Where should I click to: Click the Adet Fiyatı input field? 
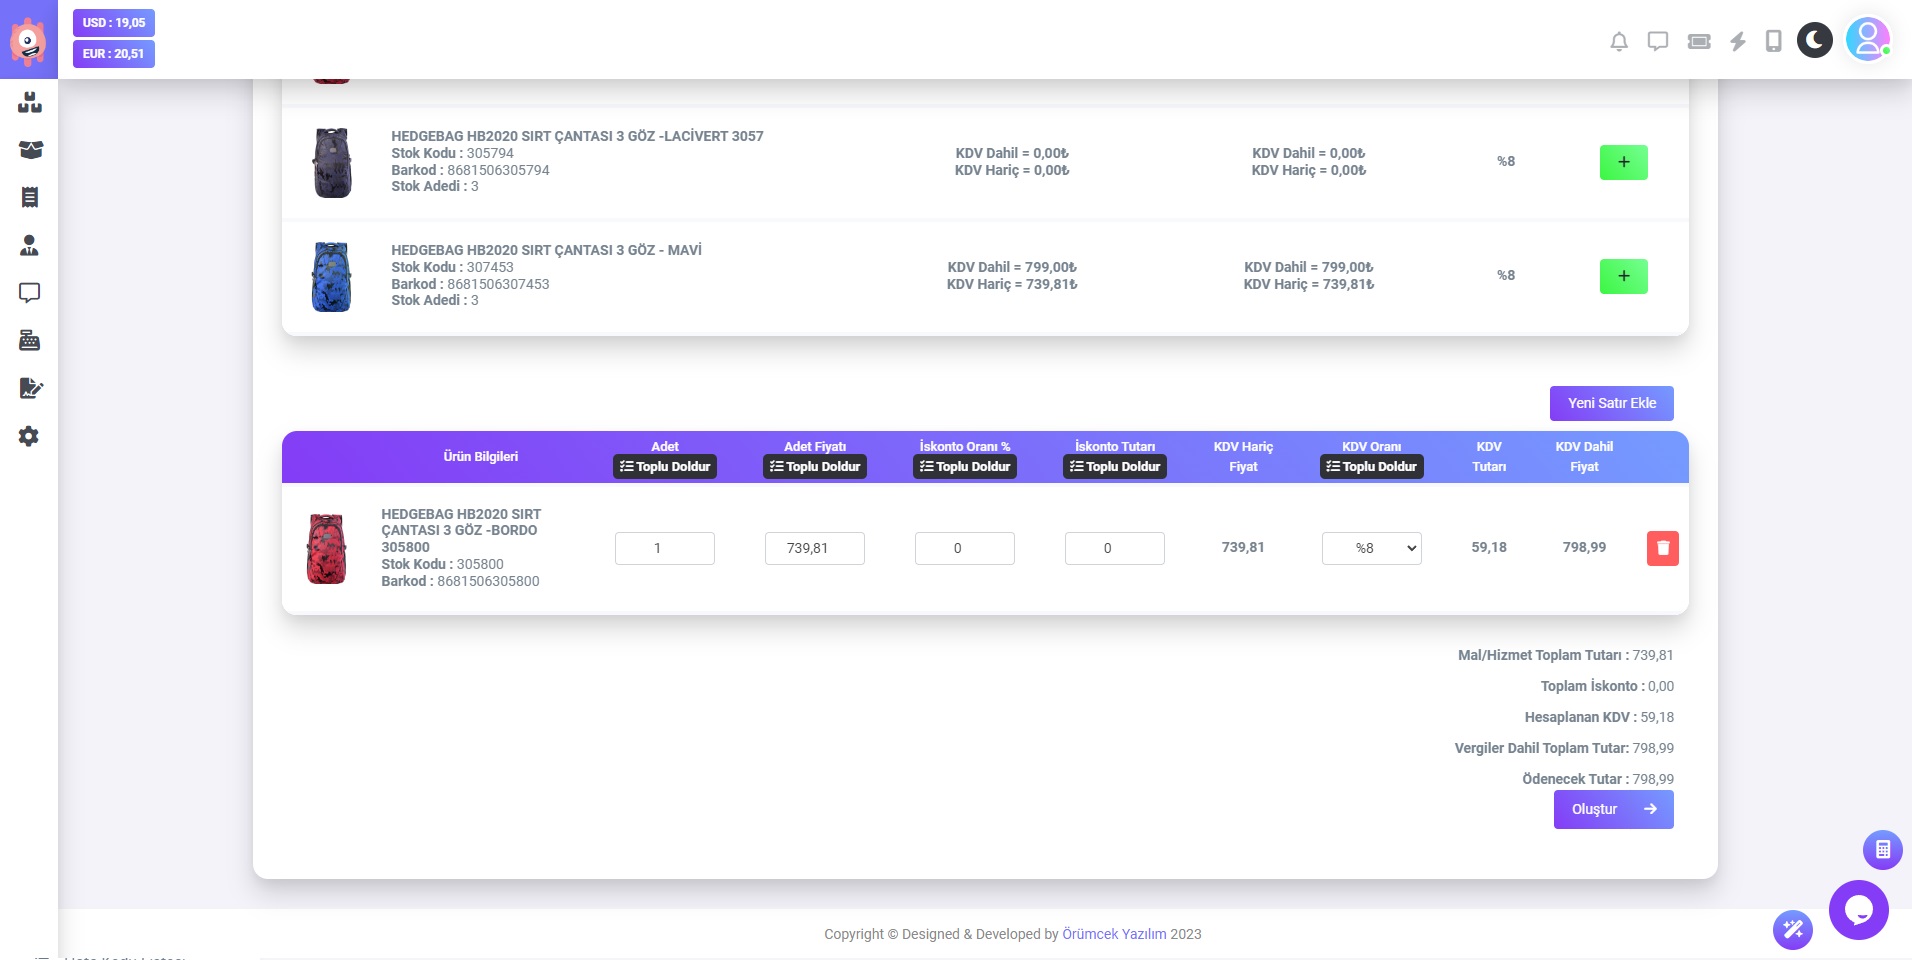(x=814, y=548)
